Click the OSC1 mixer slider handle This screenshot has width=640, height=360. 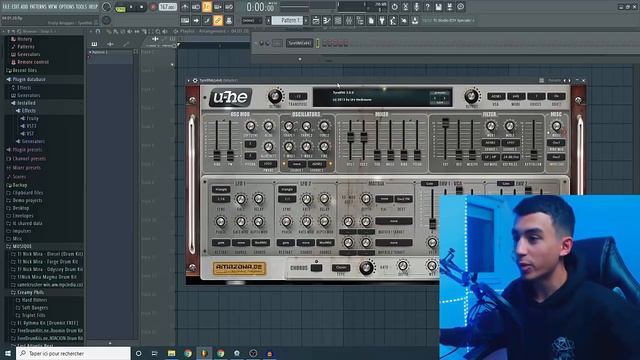coord(351,137)
